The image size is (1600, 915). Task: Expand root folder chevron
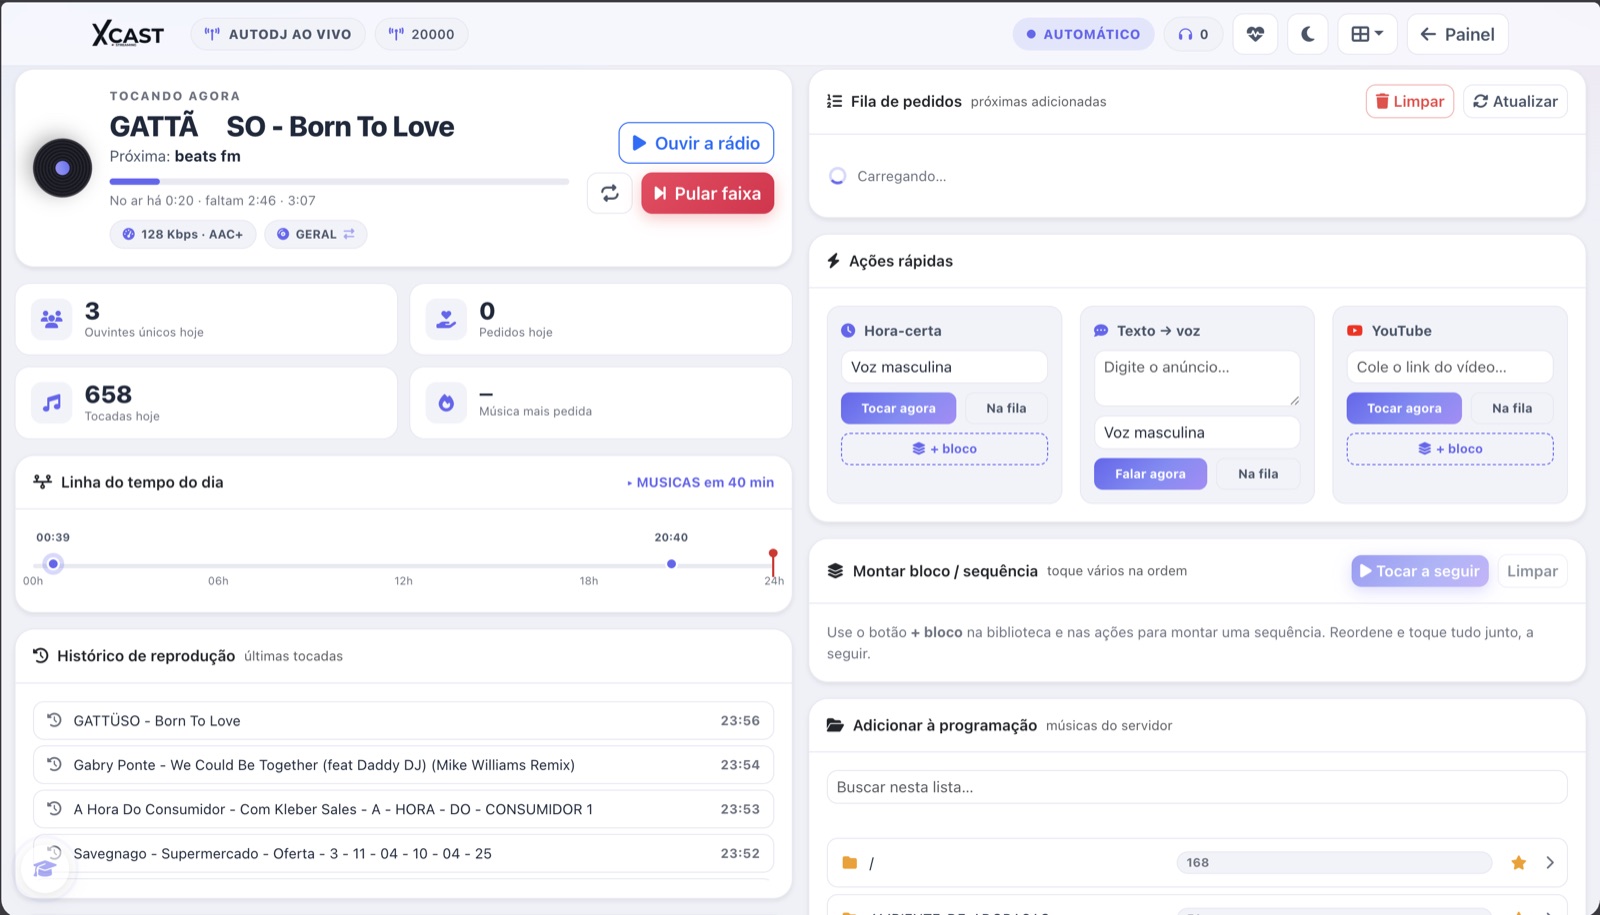[1550, 862]
